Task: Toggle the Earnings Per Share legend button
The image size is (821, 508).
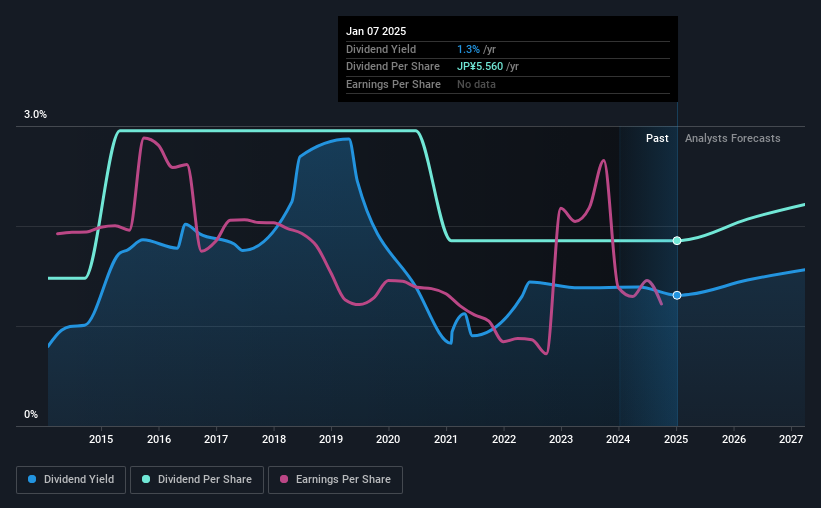Action: 335,480
